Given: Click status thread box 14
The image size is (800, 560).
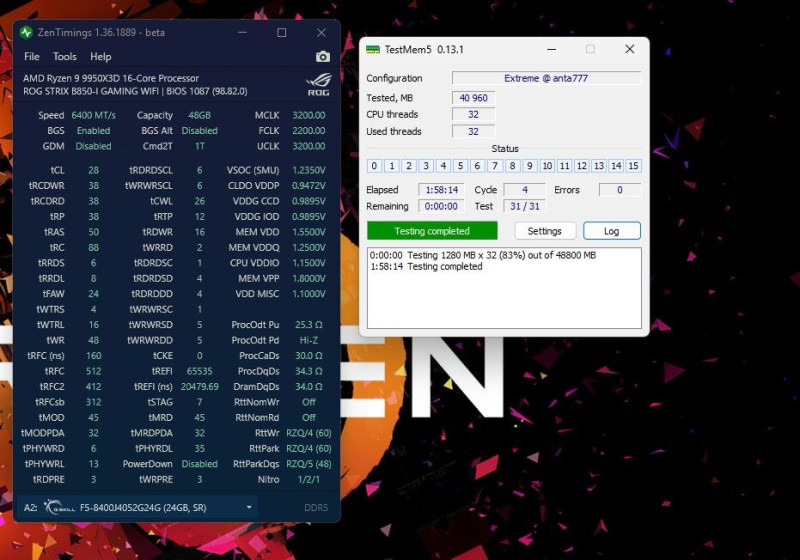Looking at the screenshot, I should [x=616, y=166].
